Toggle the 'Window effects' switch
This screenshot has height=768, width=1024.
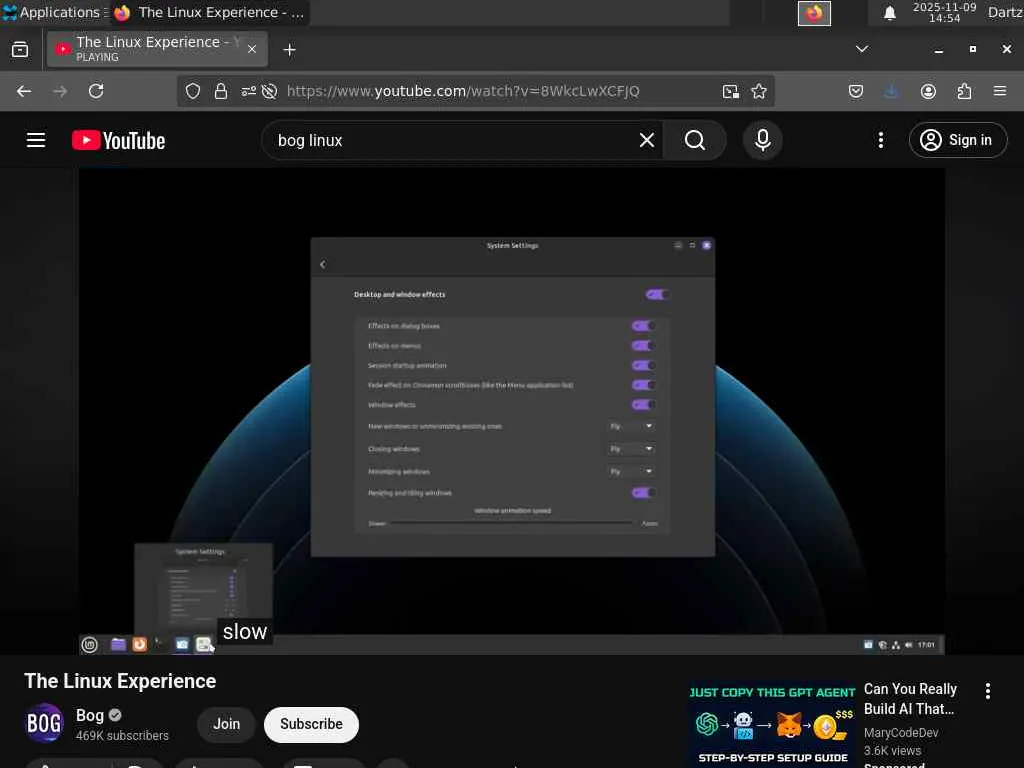coord(643,405)
